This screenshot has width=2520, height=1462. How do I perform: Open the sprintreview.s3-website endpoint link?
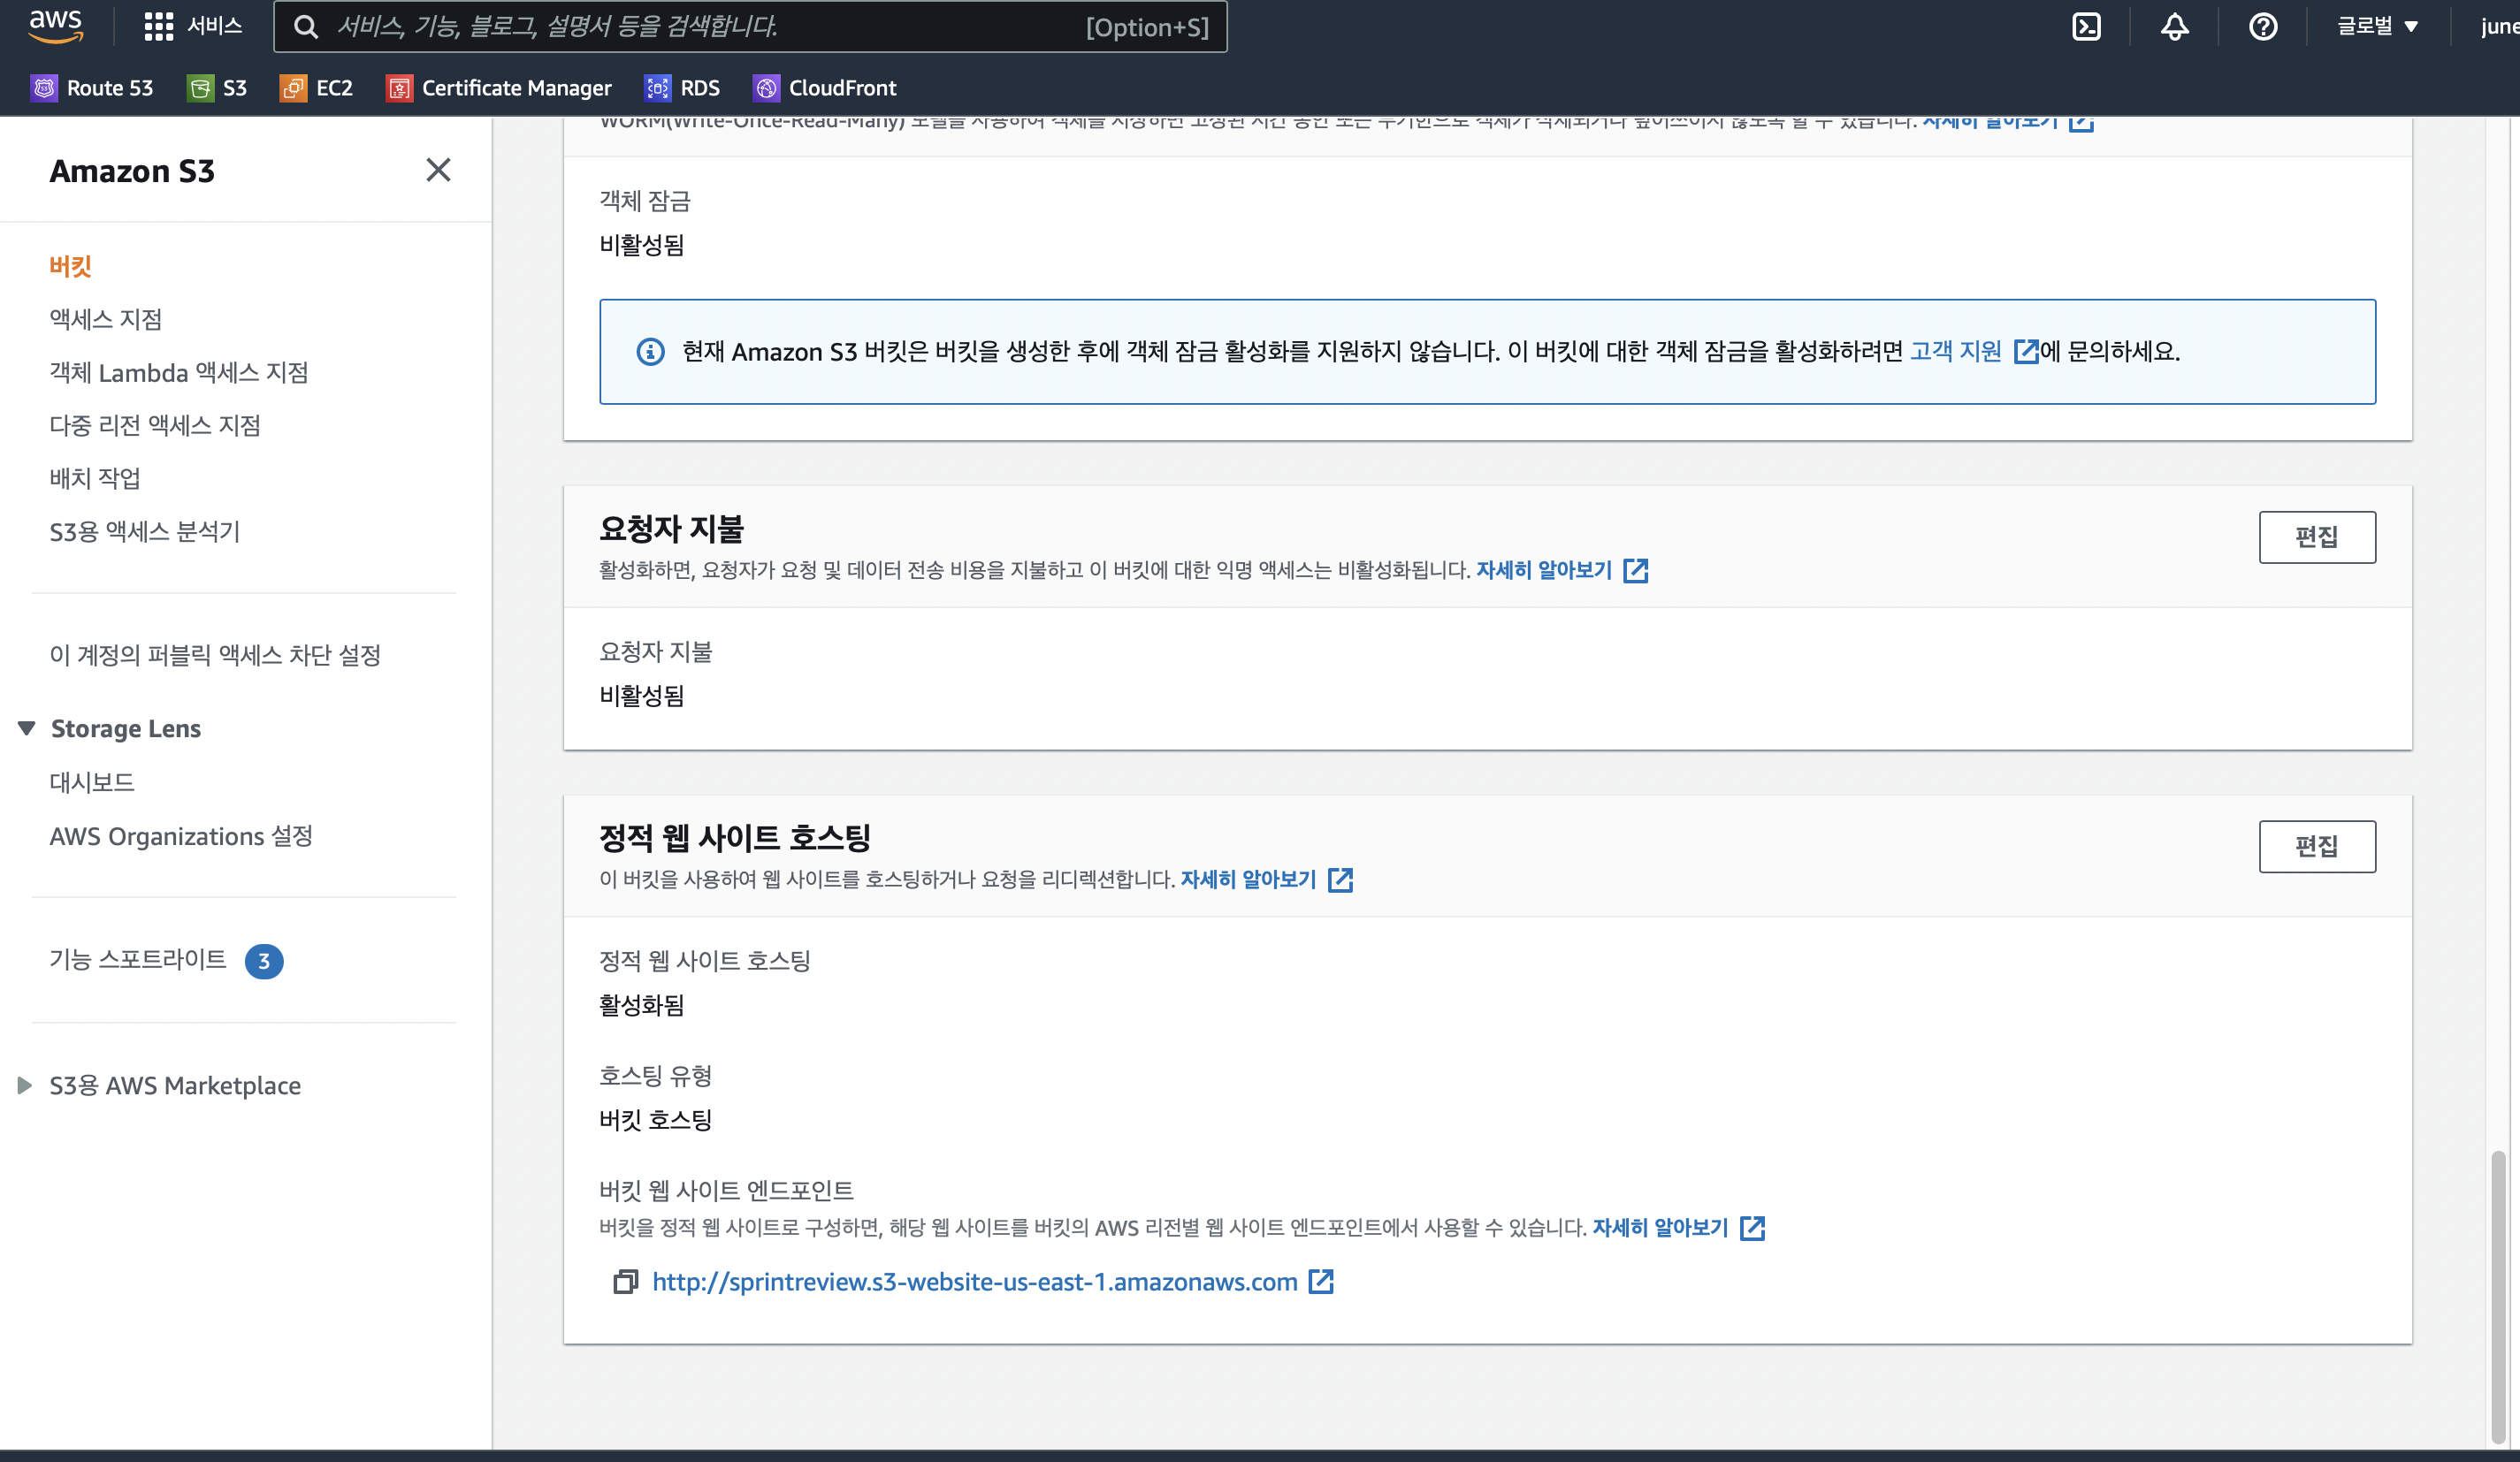coord(974,1282)
